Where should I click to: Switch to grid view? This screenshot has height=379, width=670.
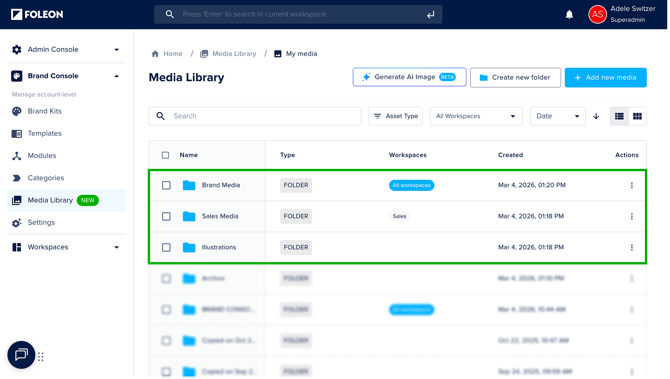[x=637, y=116]
